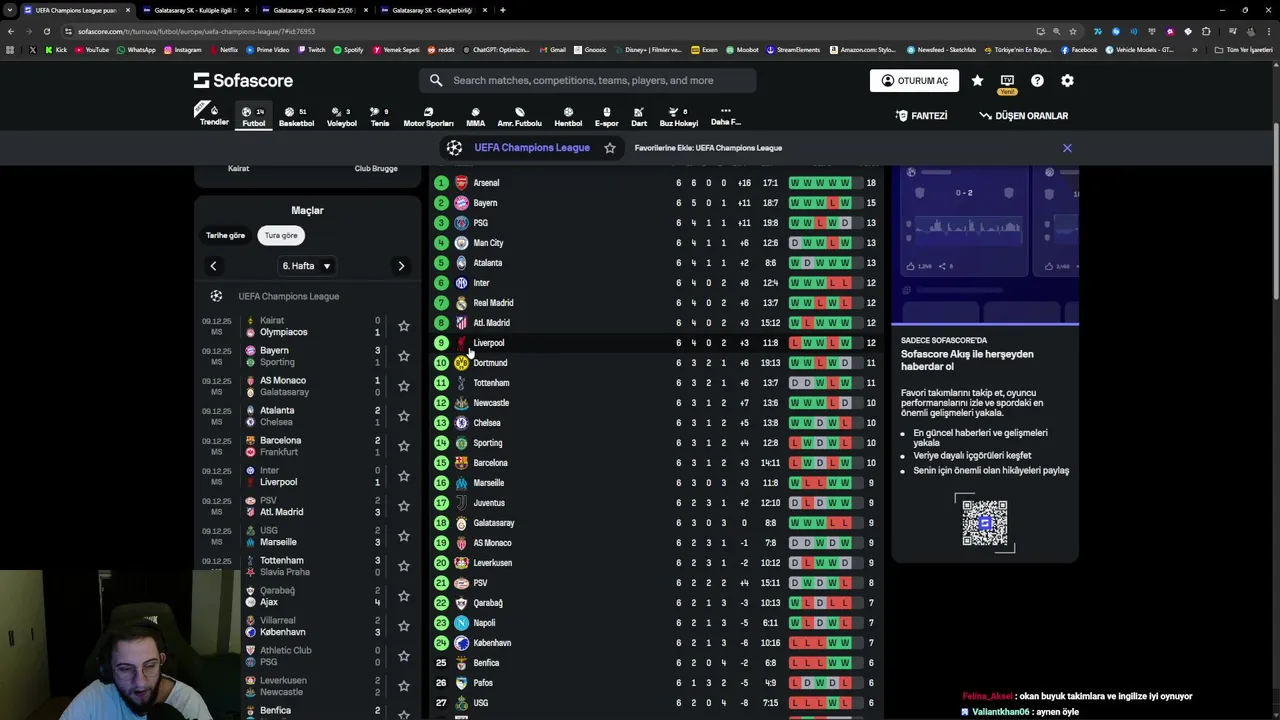The image size is (1280, 720).
Task: Switch to Trendler section
Action: tap(214, 116)
